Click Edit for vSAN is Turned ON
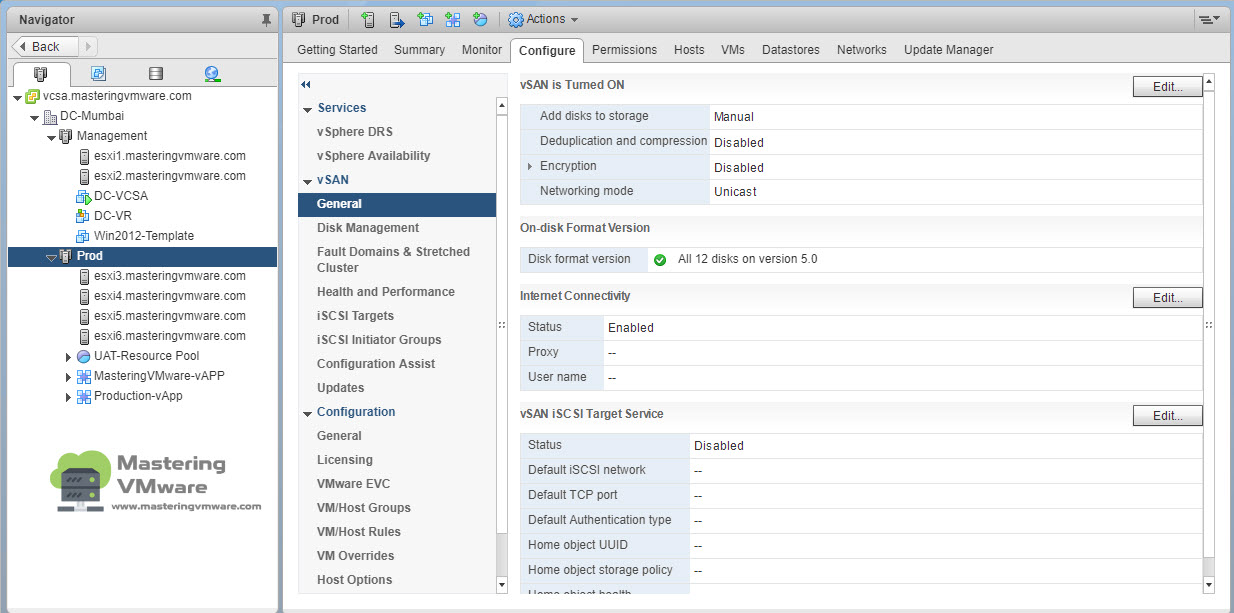Screen dimensions: 1234x613 pyautogui.click(x=1167, y=87)
